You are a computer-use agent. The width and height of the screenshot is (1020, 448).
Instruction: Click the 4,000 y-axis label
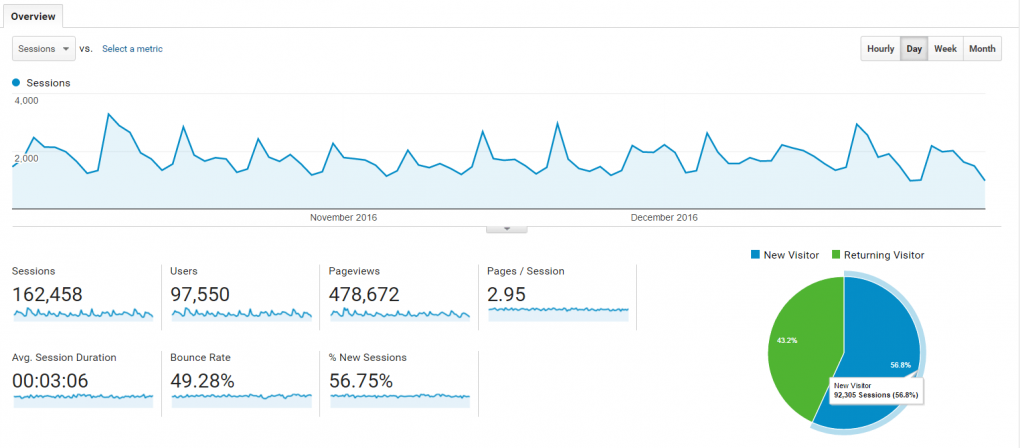(x=27, y=101)
